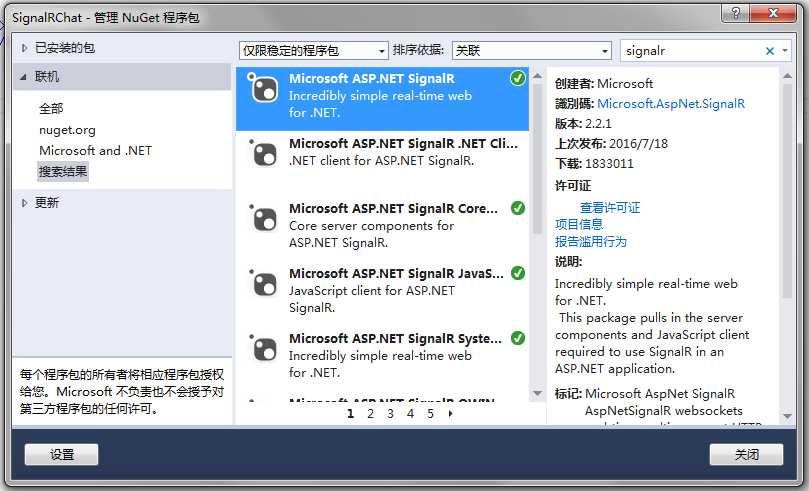
Task: Open the Microsoft.AspNet.SignalR identifier link
Action: (671, 104)
